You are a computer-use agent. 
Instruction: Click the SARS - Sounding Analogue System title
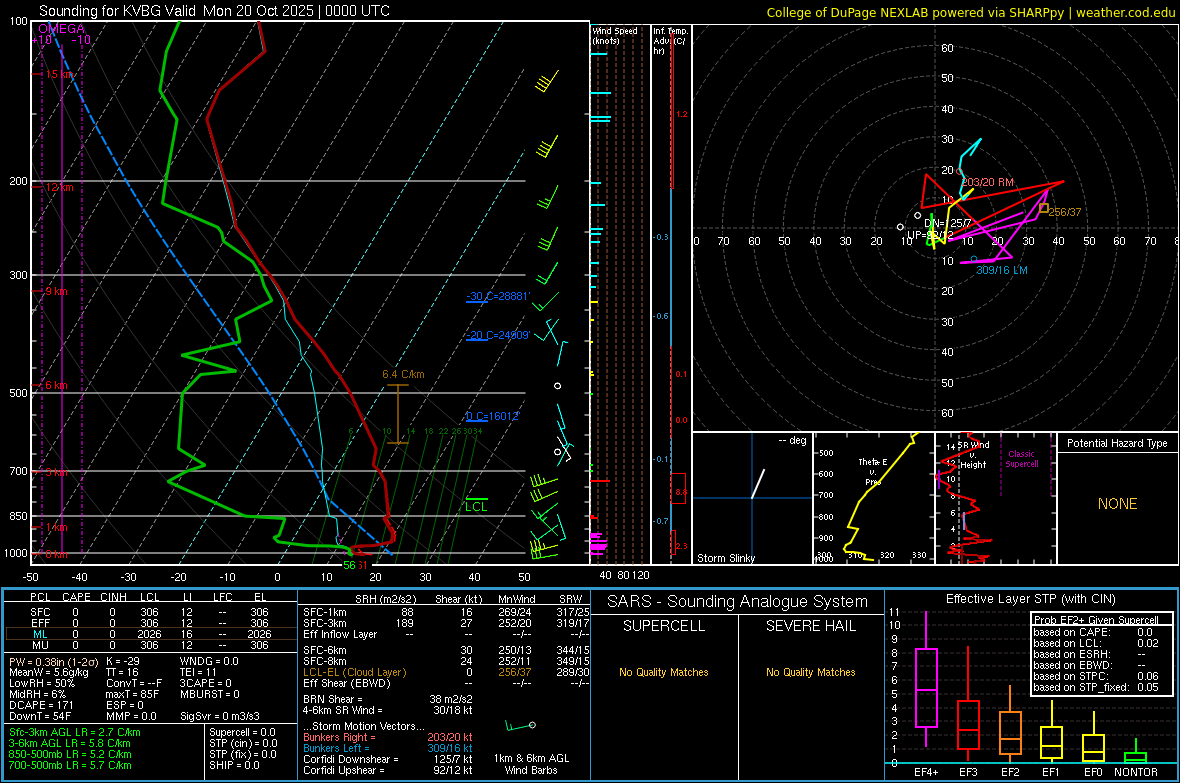tap(737, 602)
